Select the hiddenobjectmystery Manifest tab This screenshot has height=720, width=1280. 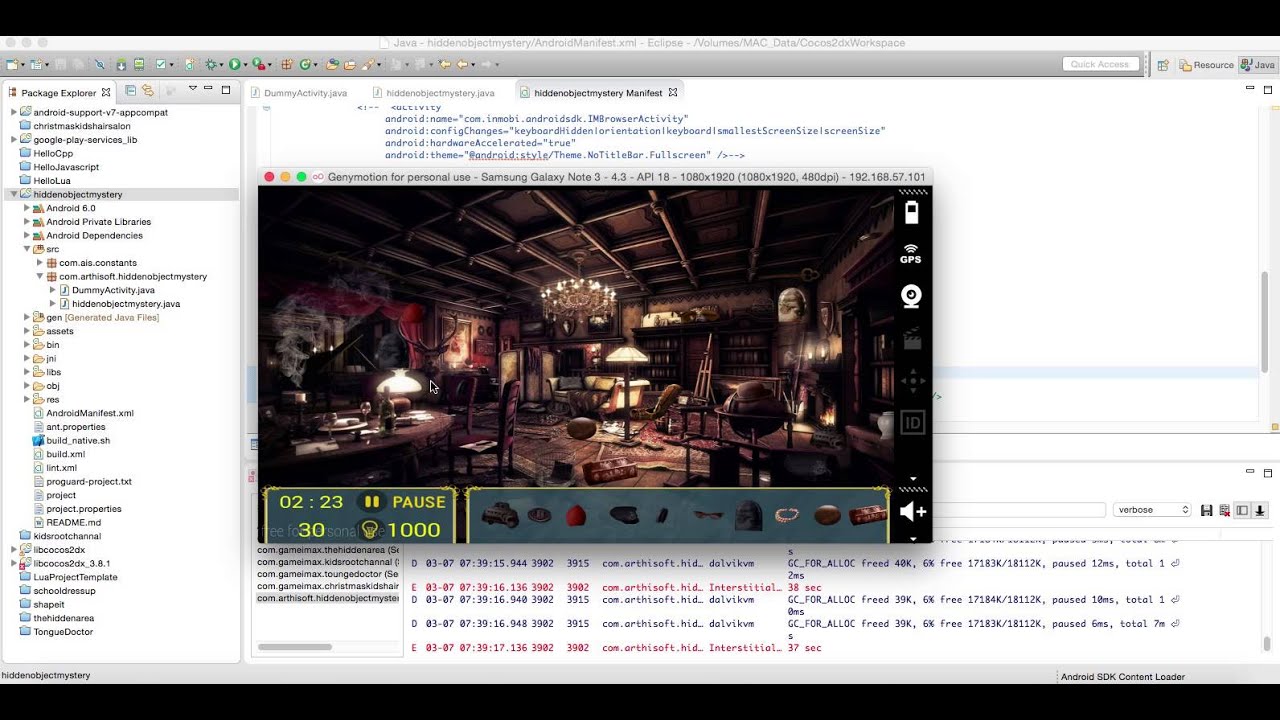(598, 93)
